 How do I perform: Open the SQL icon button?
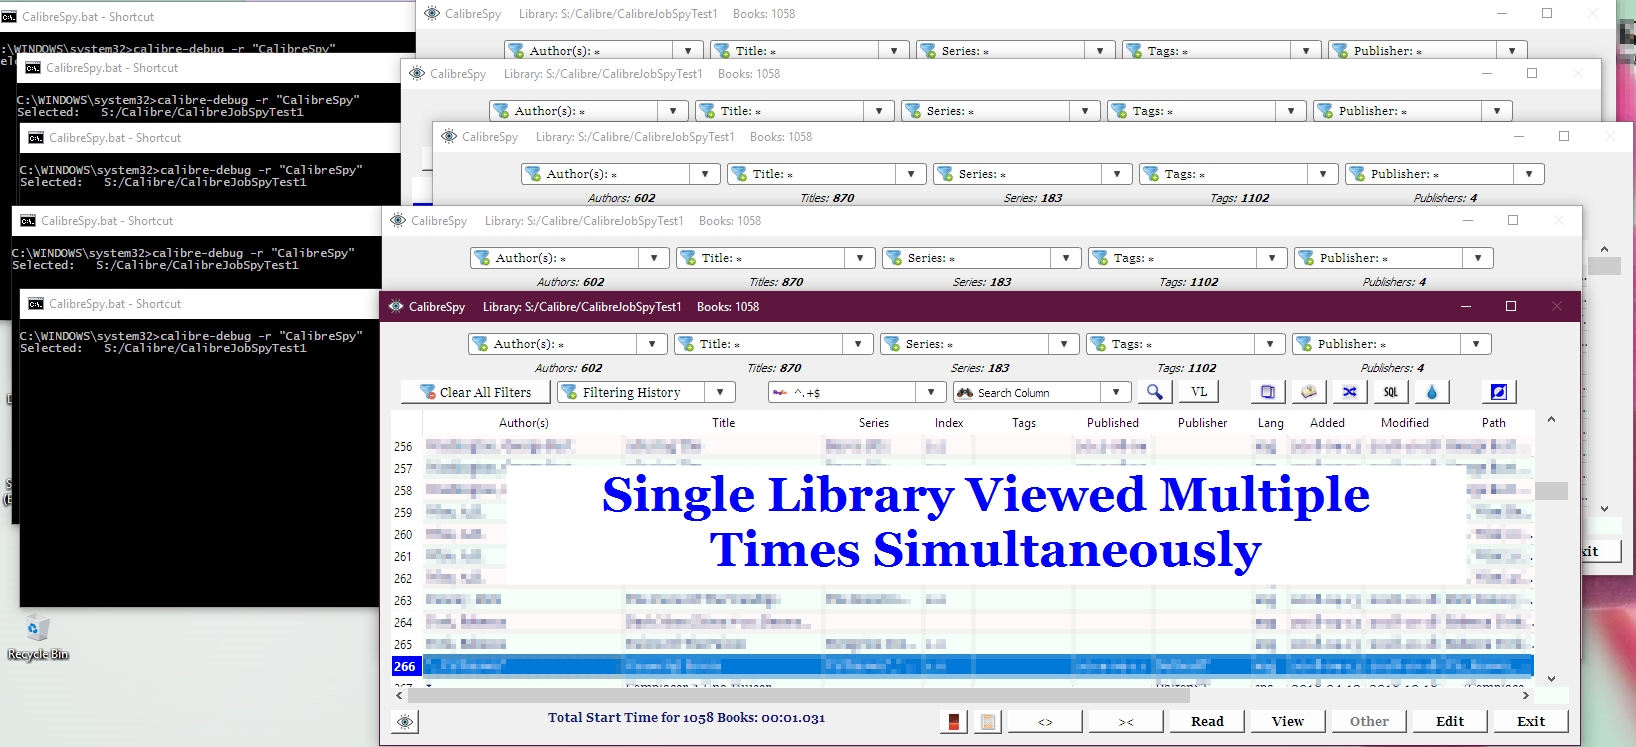[1391, 392]
